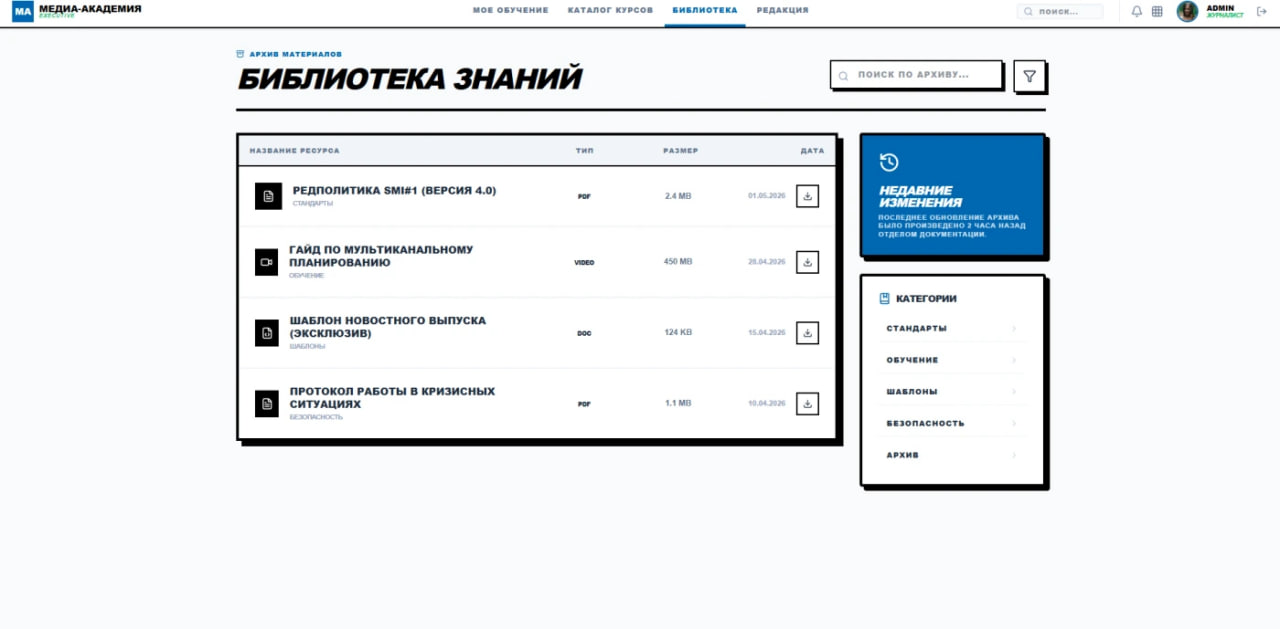Image resolution: width=1280 pixels, height=629 pixels.
Task: Expand the Обучение category chevron
Action: pyautogui.click(x=1014, y=360)
